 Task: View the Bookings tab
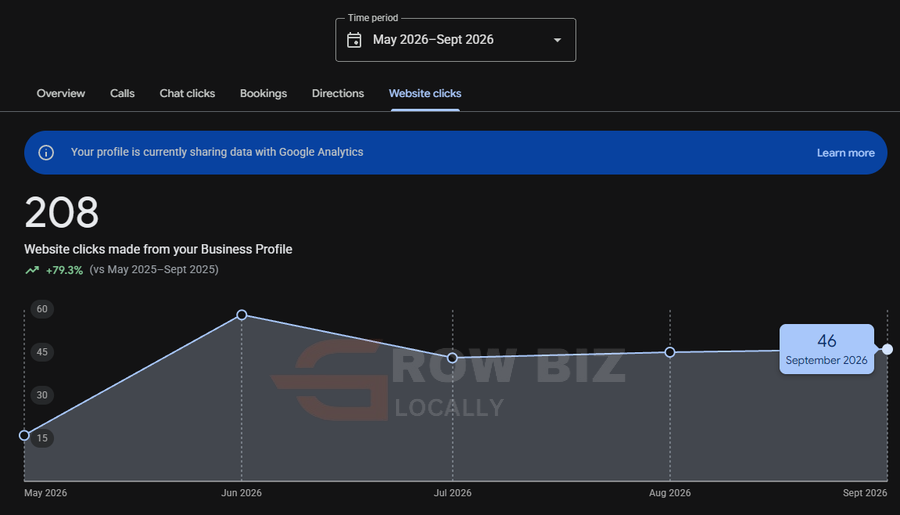263,94
